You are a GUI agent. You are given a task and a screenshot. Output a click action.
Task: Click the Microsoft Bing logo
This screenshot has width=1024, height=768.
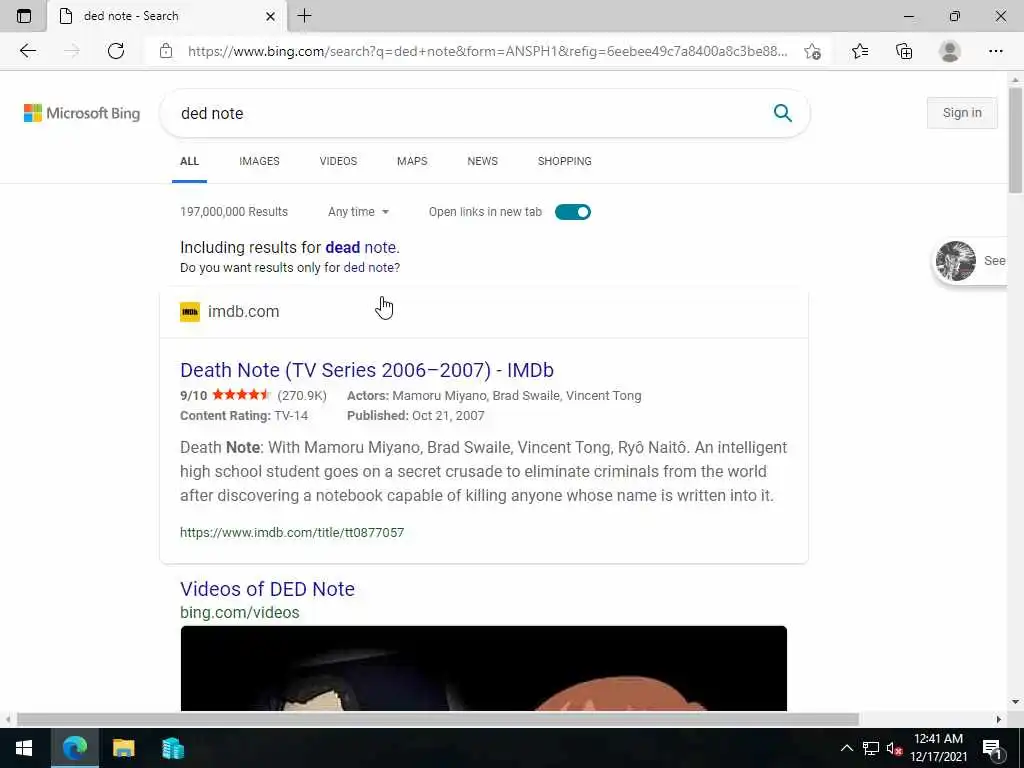click(82, 113)
